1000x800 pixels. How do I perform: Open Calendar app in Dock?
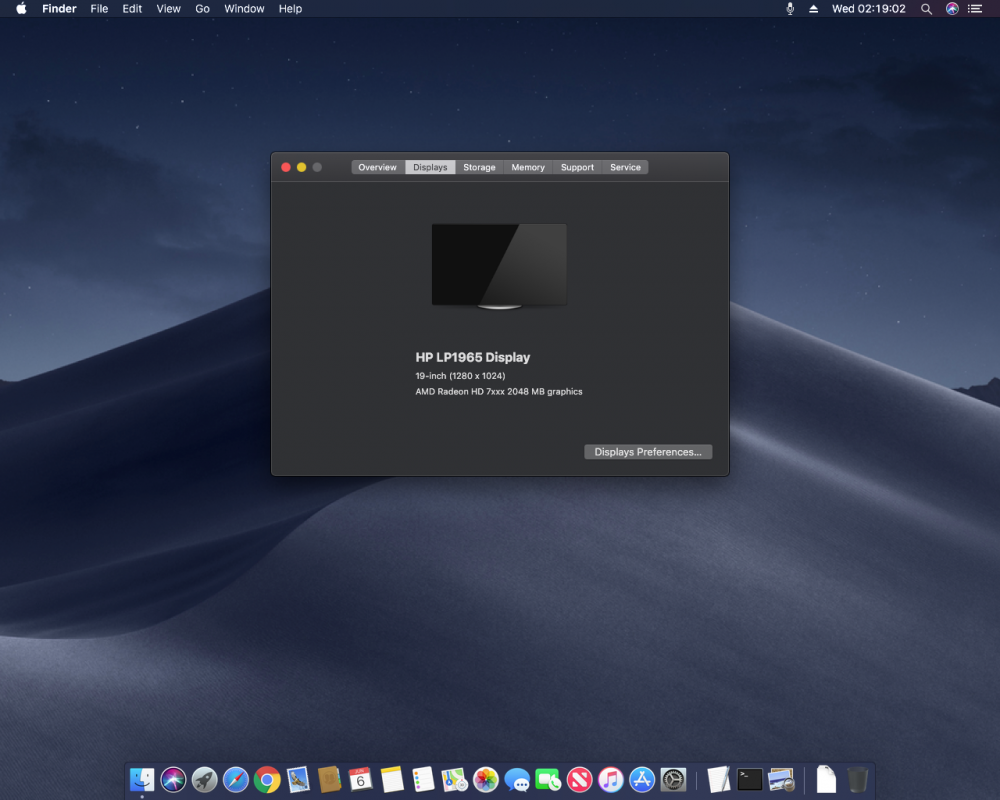click(x=360, y=780)
